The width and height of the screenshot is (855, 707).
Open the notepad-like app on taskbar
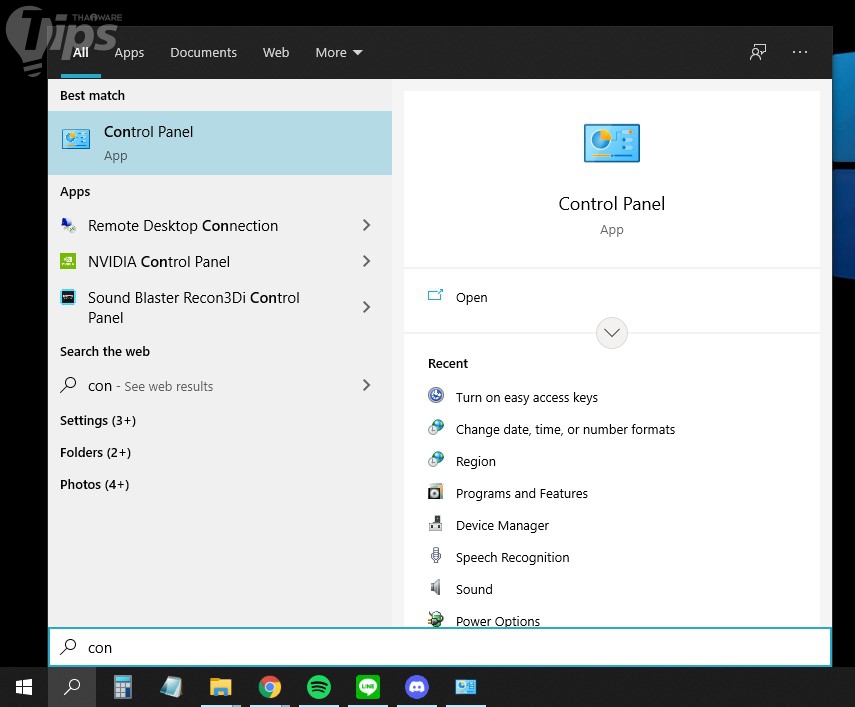(171, 687)
